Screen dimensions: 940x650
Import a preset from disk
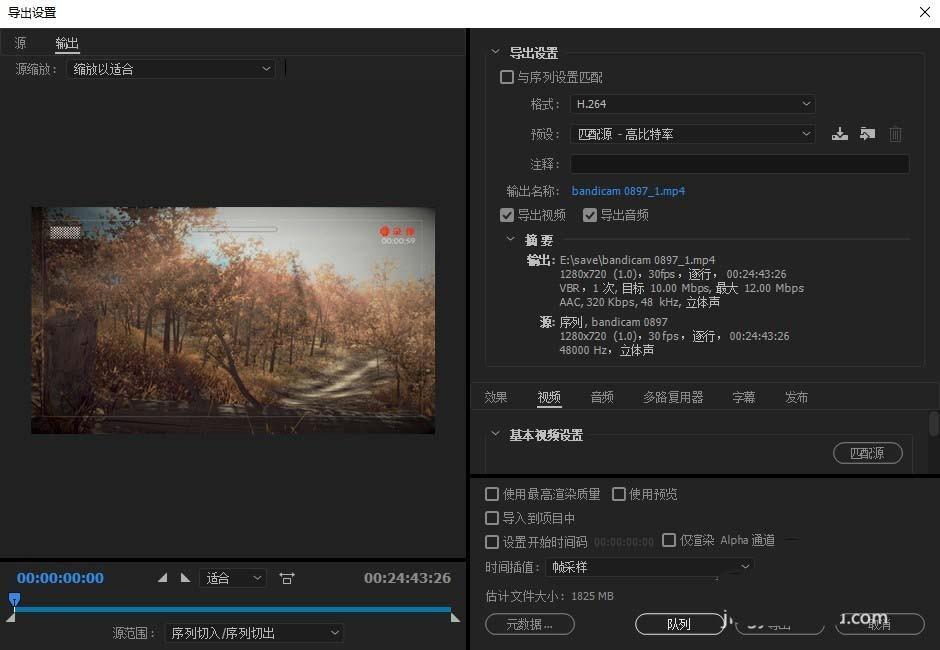[867, 133]
